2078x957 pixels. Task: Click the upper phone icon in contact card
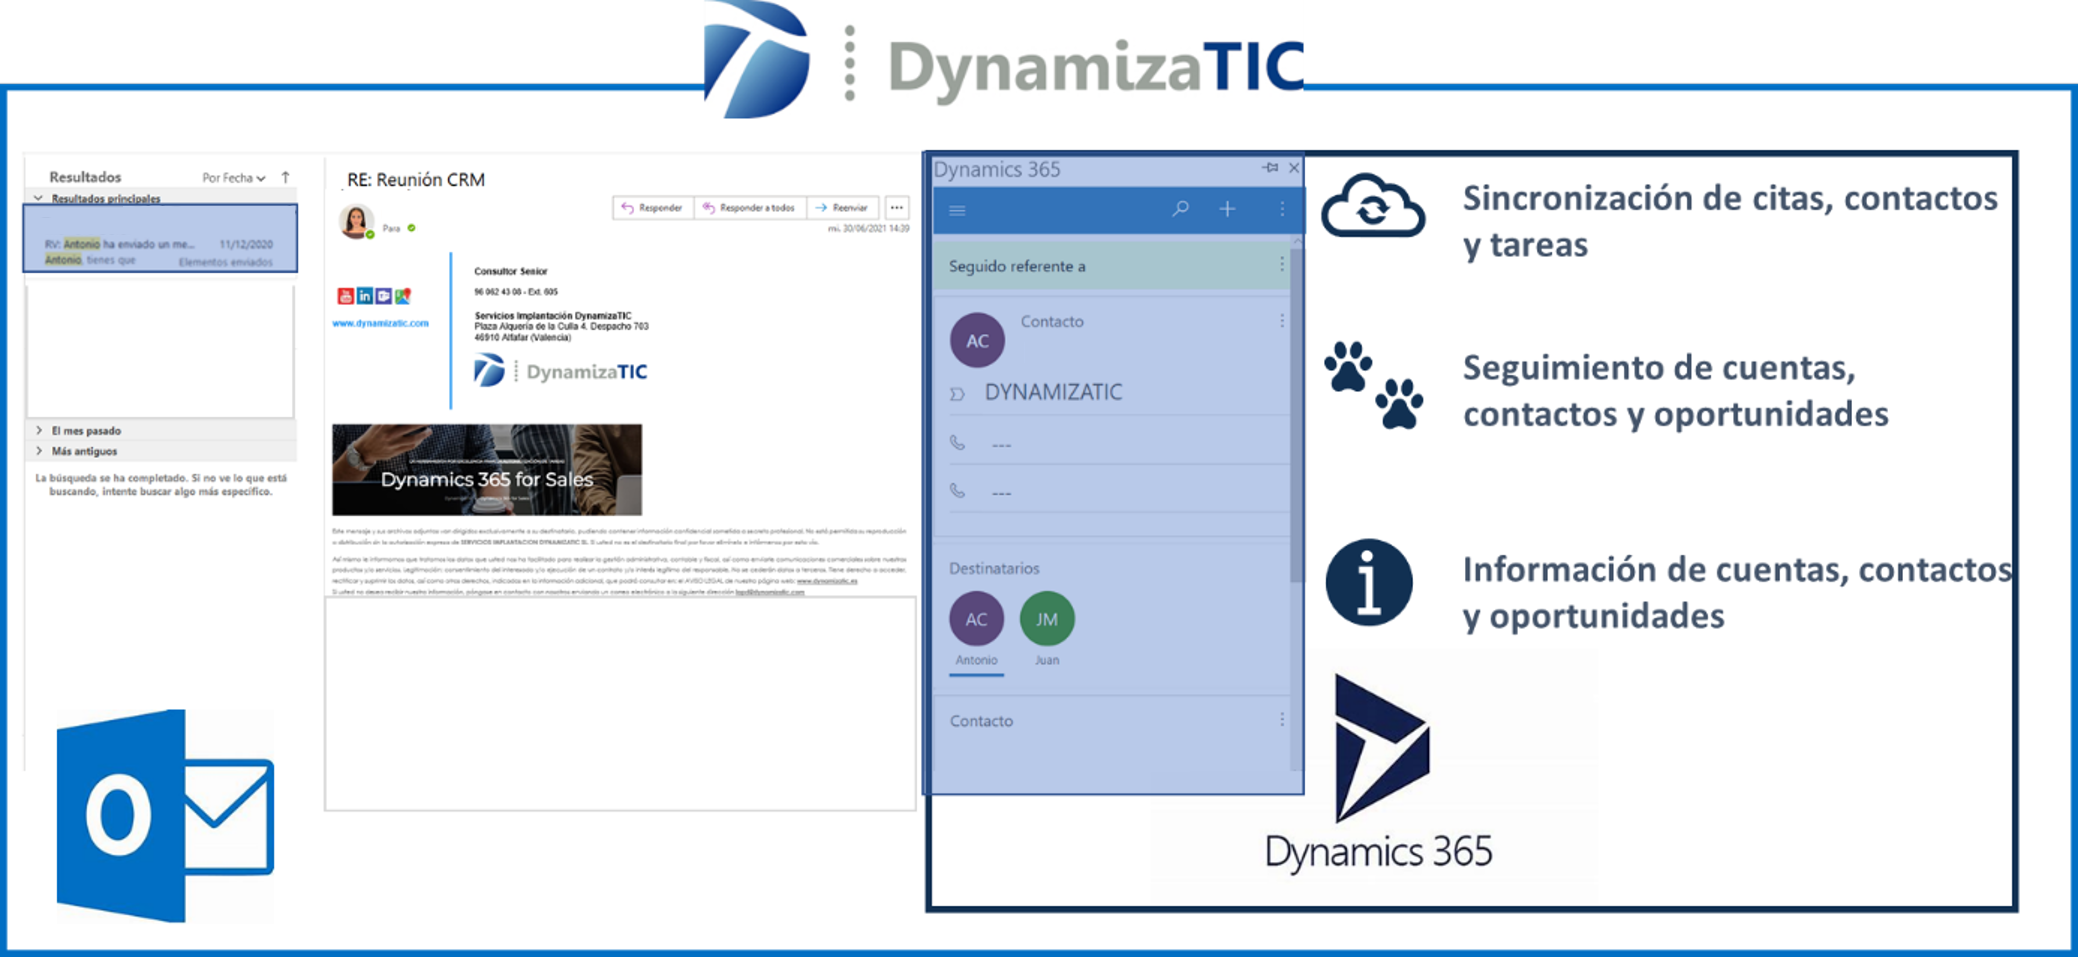pos(957,442)
